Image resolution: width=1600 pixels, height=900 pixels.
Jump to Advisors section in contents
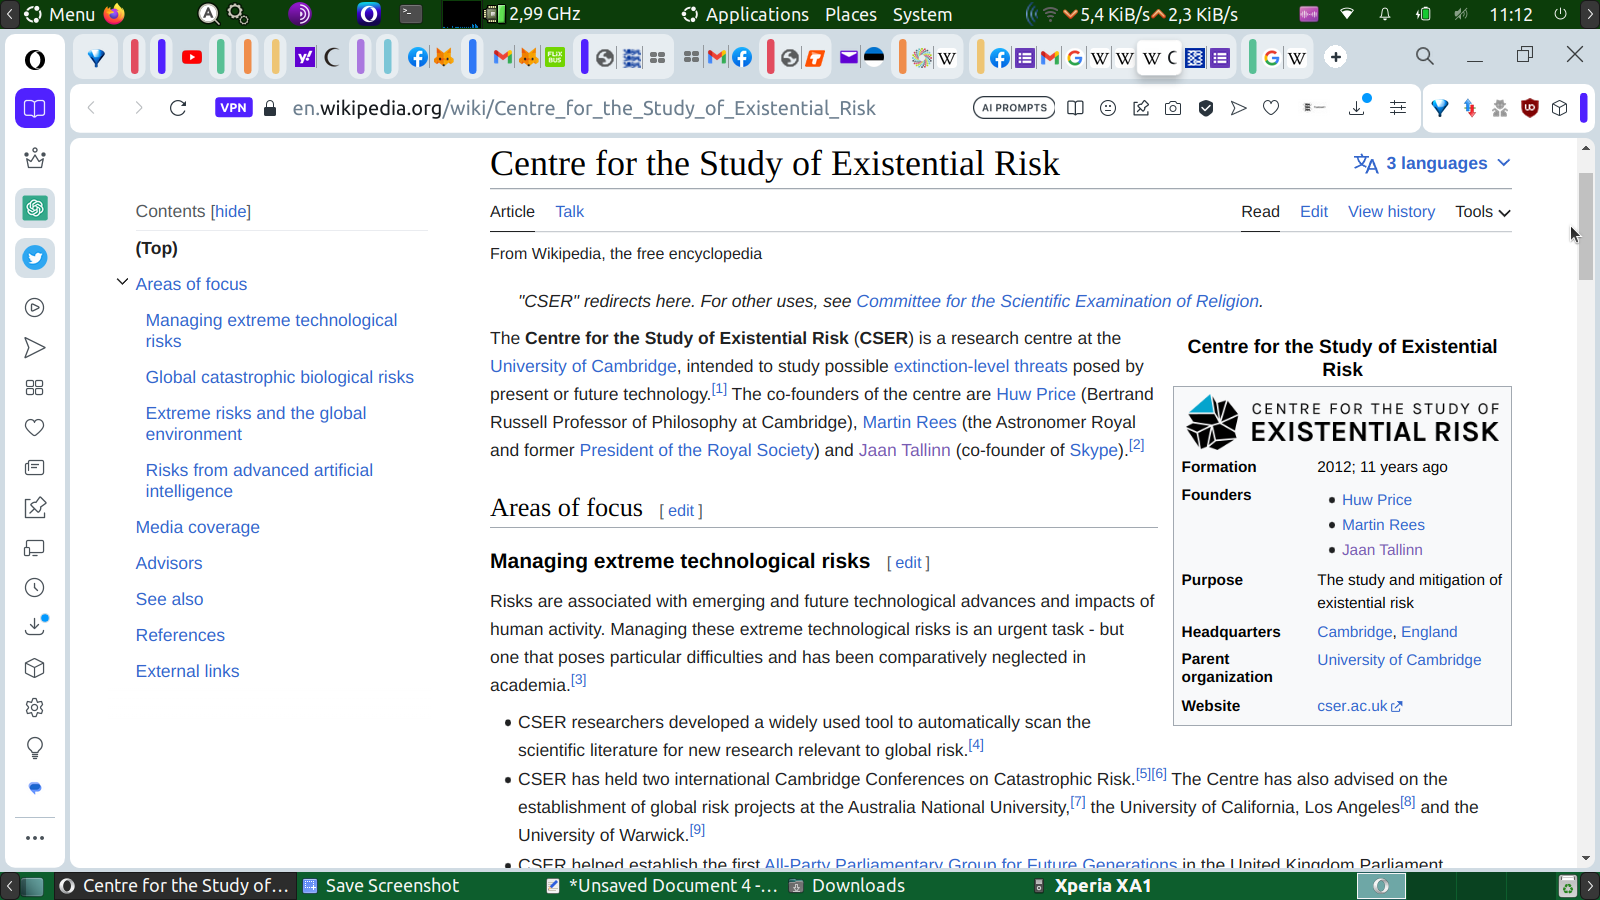point(169,563)
